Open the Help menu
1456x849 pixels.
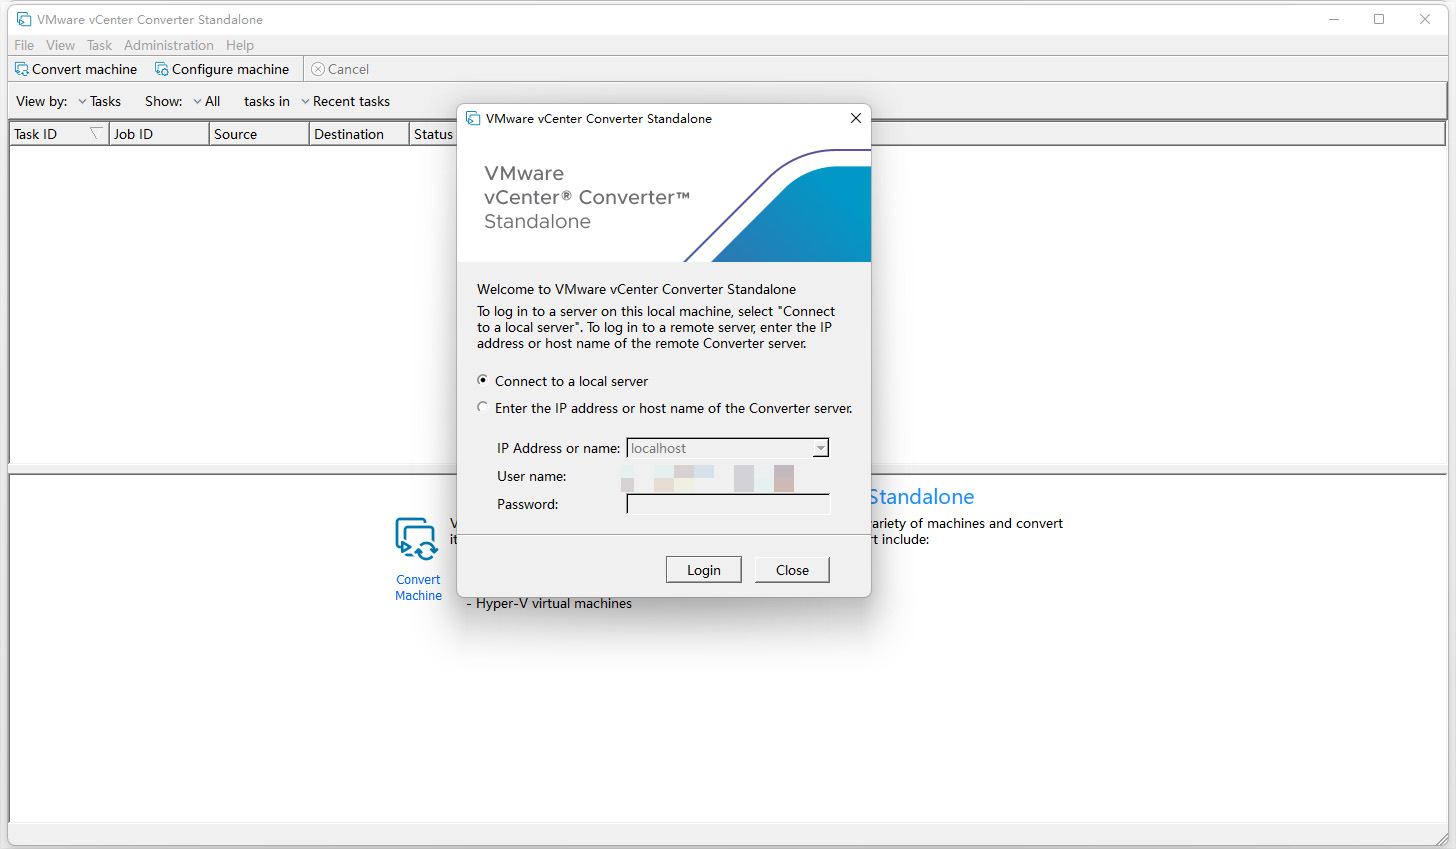(239, 45)
